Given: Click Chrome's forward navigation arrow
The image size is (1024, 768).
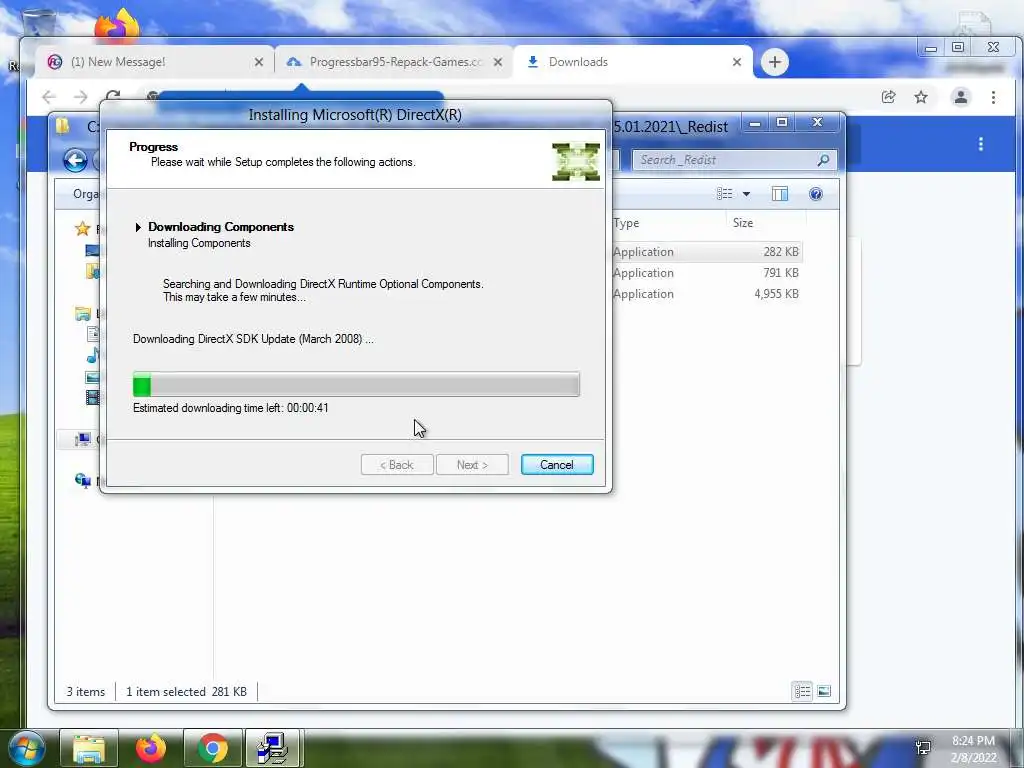Looking at the screenshot, I should tap(80, 97).
